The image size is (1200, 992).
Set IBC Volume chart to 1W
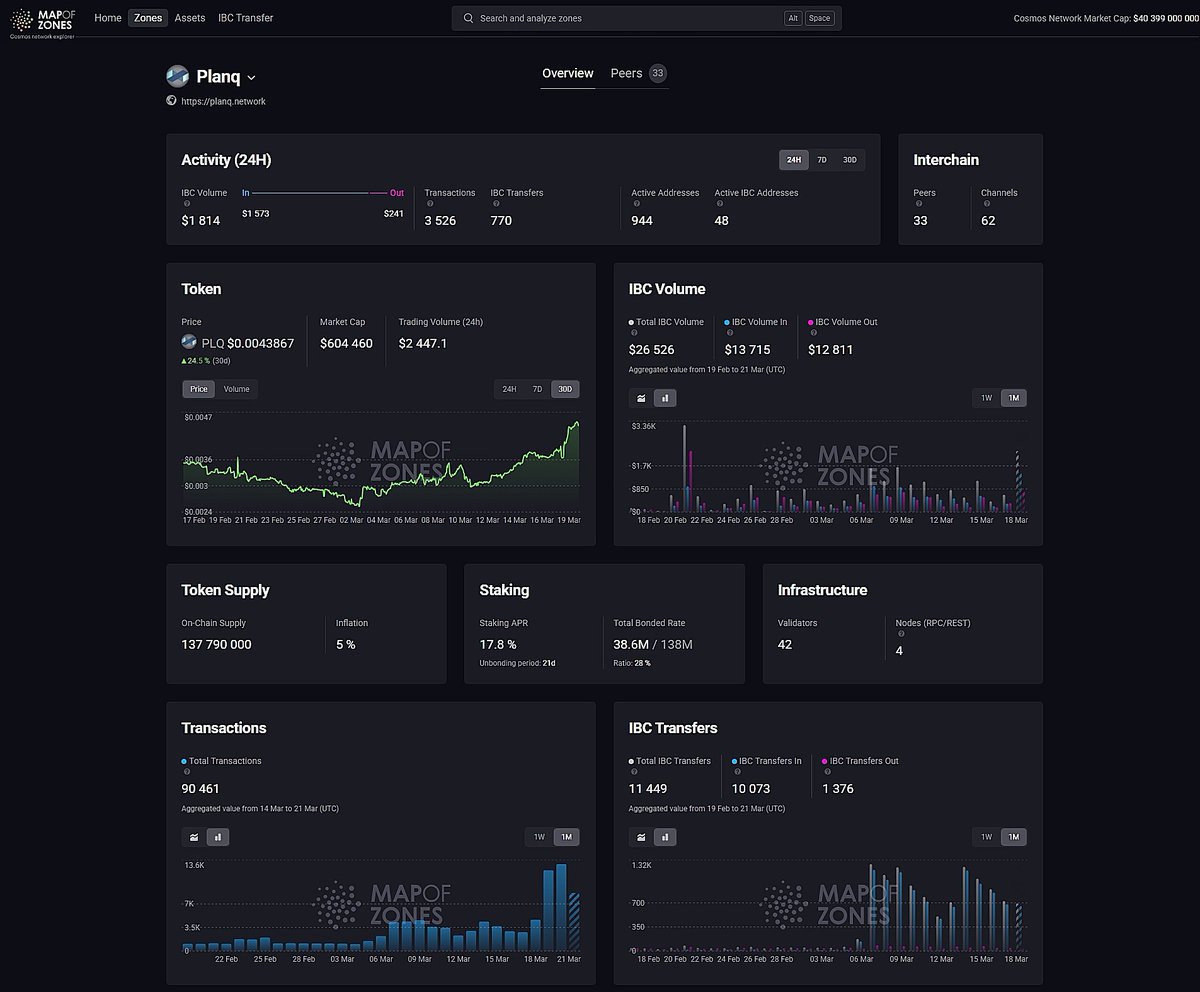[986, 398]
